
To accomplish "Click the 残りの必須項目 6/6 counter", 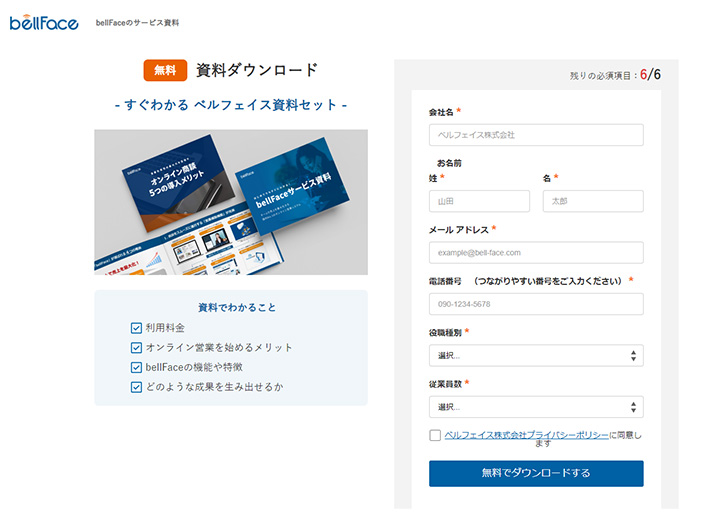I will 615,75.
